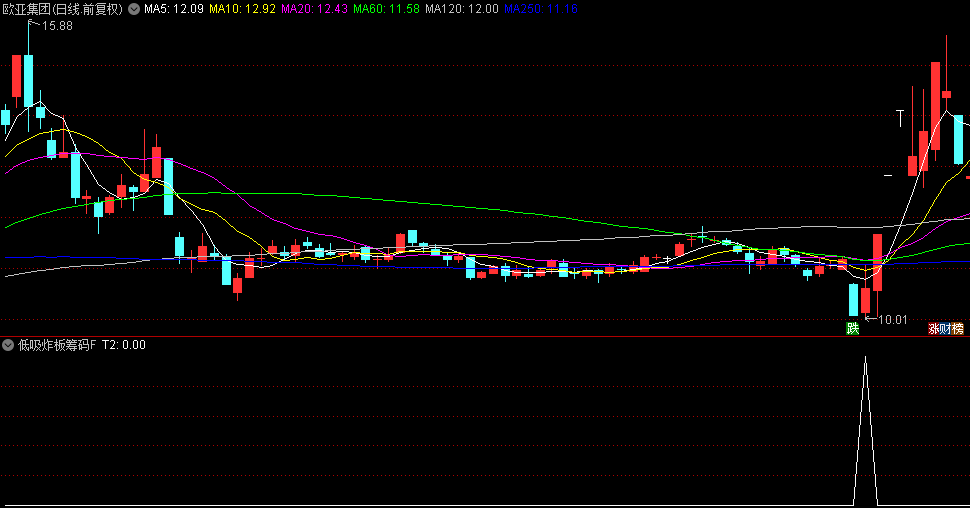This screenshot has width=970, height=508.
Task: Click the red 涨 marker icon
Action: tap(934, 329)
